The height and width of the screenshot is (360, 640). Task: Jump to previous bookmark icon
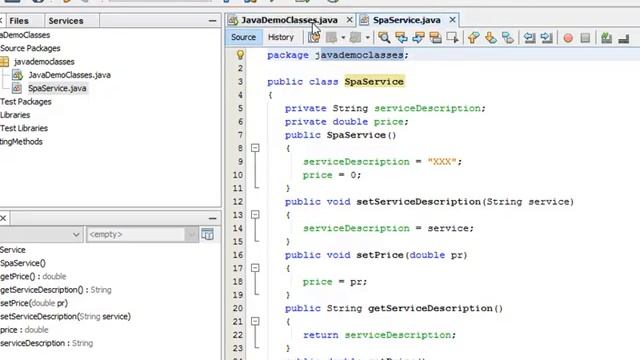[x=473, y=38]
